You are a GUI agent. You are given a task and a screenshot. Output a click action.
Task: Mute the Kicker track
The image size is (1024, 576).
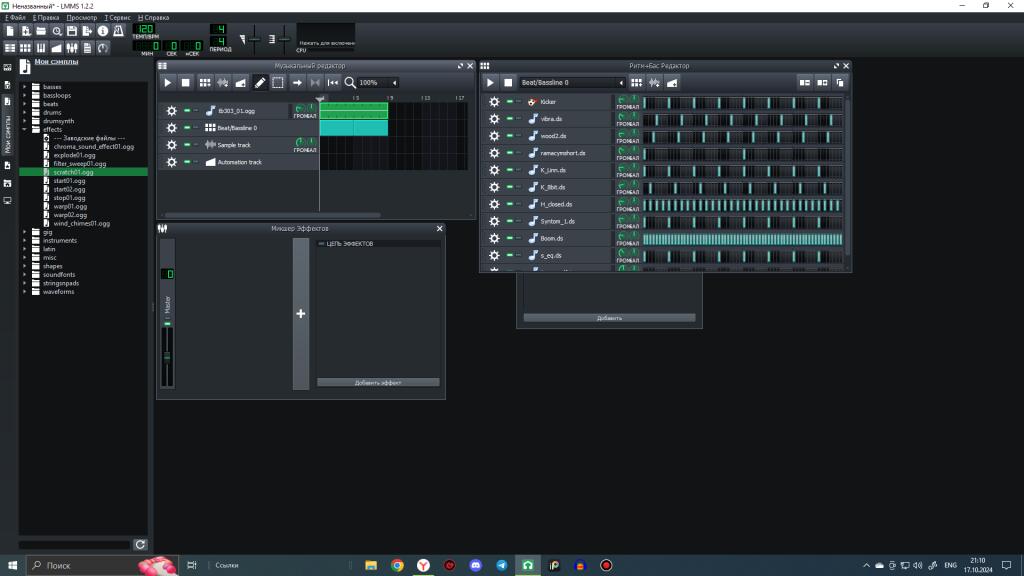point(510,101)
